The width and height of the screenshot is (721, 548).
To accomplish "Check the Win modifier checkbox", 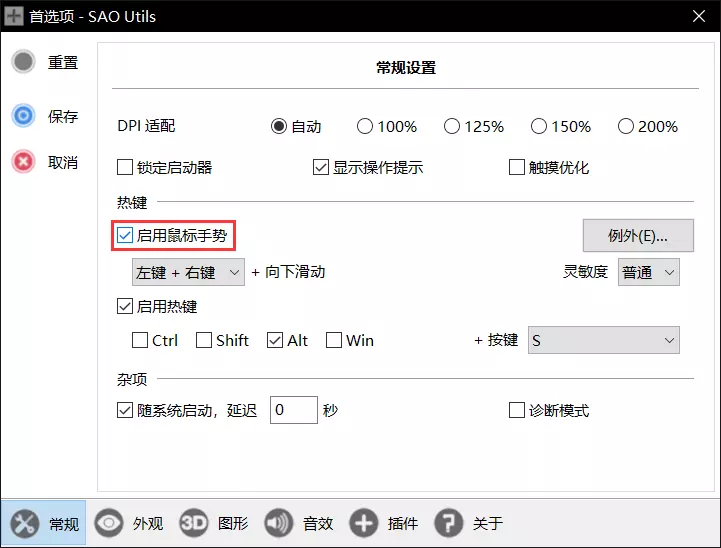I will click(334, 341).
